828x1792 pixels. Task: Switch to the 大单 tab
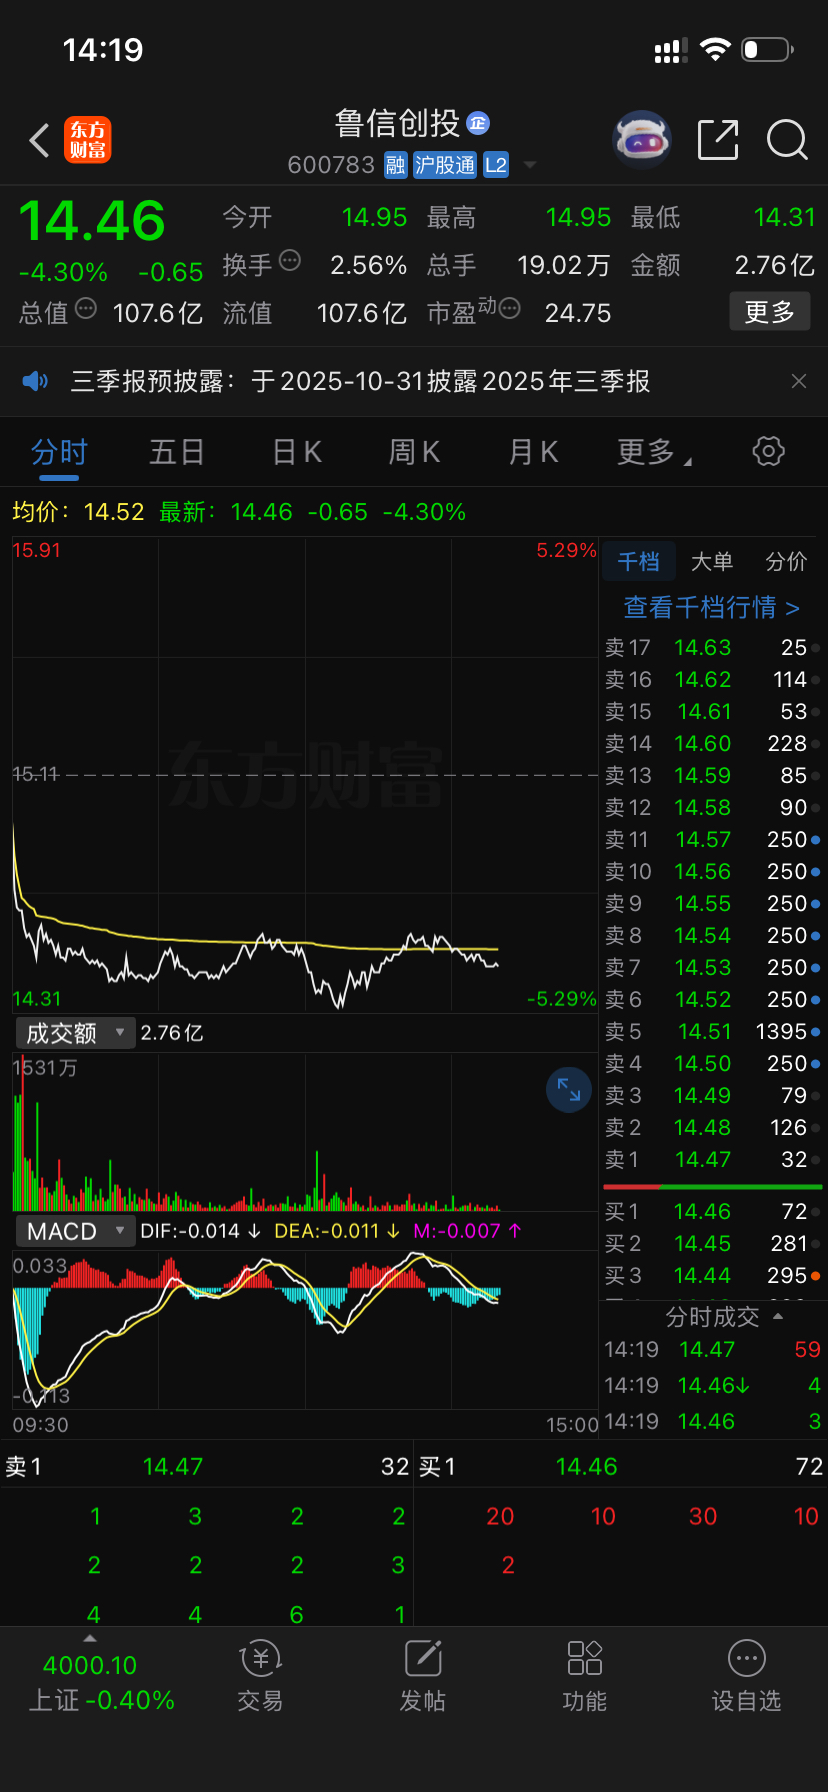(x=712, y=562)
